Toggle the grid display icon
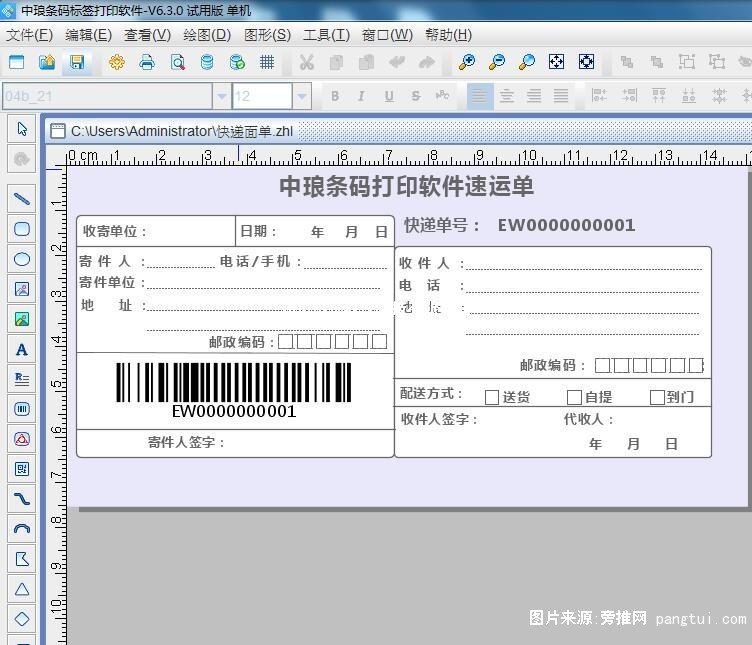Screen dimensions: 752x645 [267, 62]
